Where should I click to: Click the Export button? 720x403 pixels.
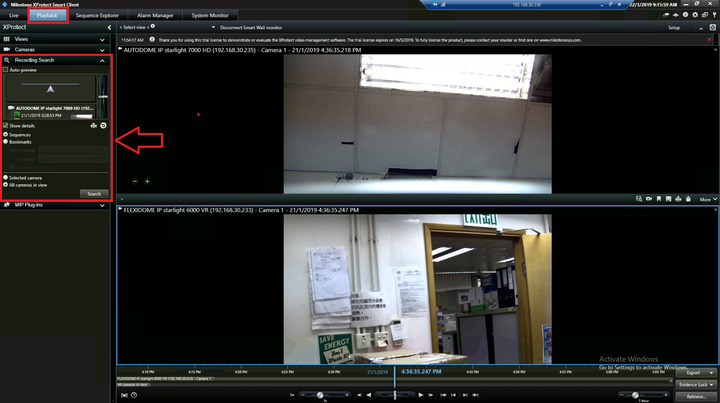(x=695, y=372)
